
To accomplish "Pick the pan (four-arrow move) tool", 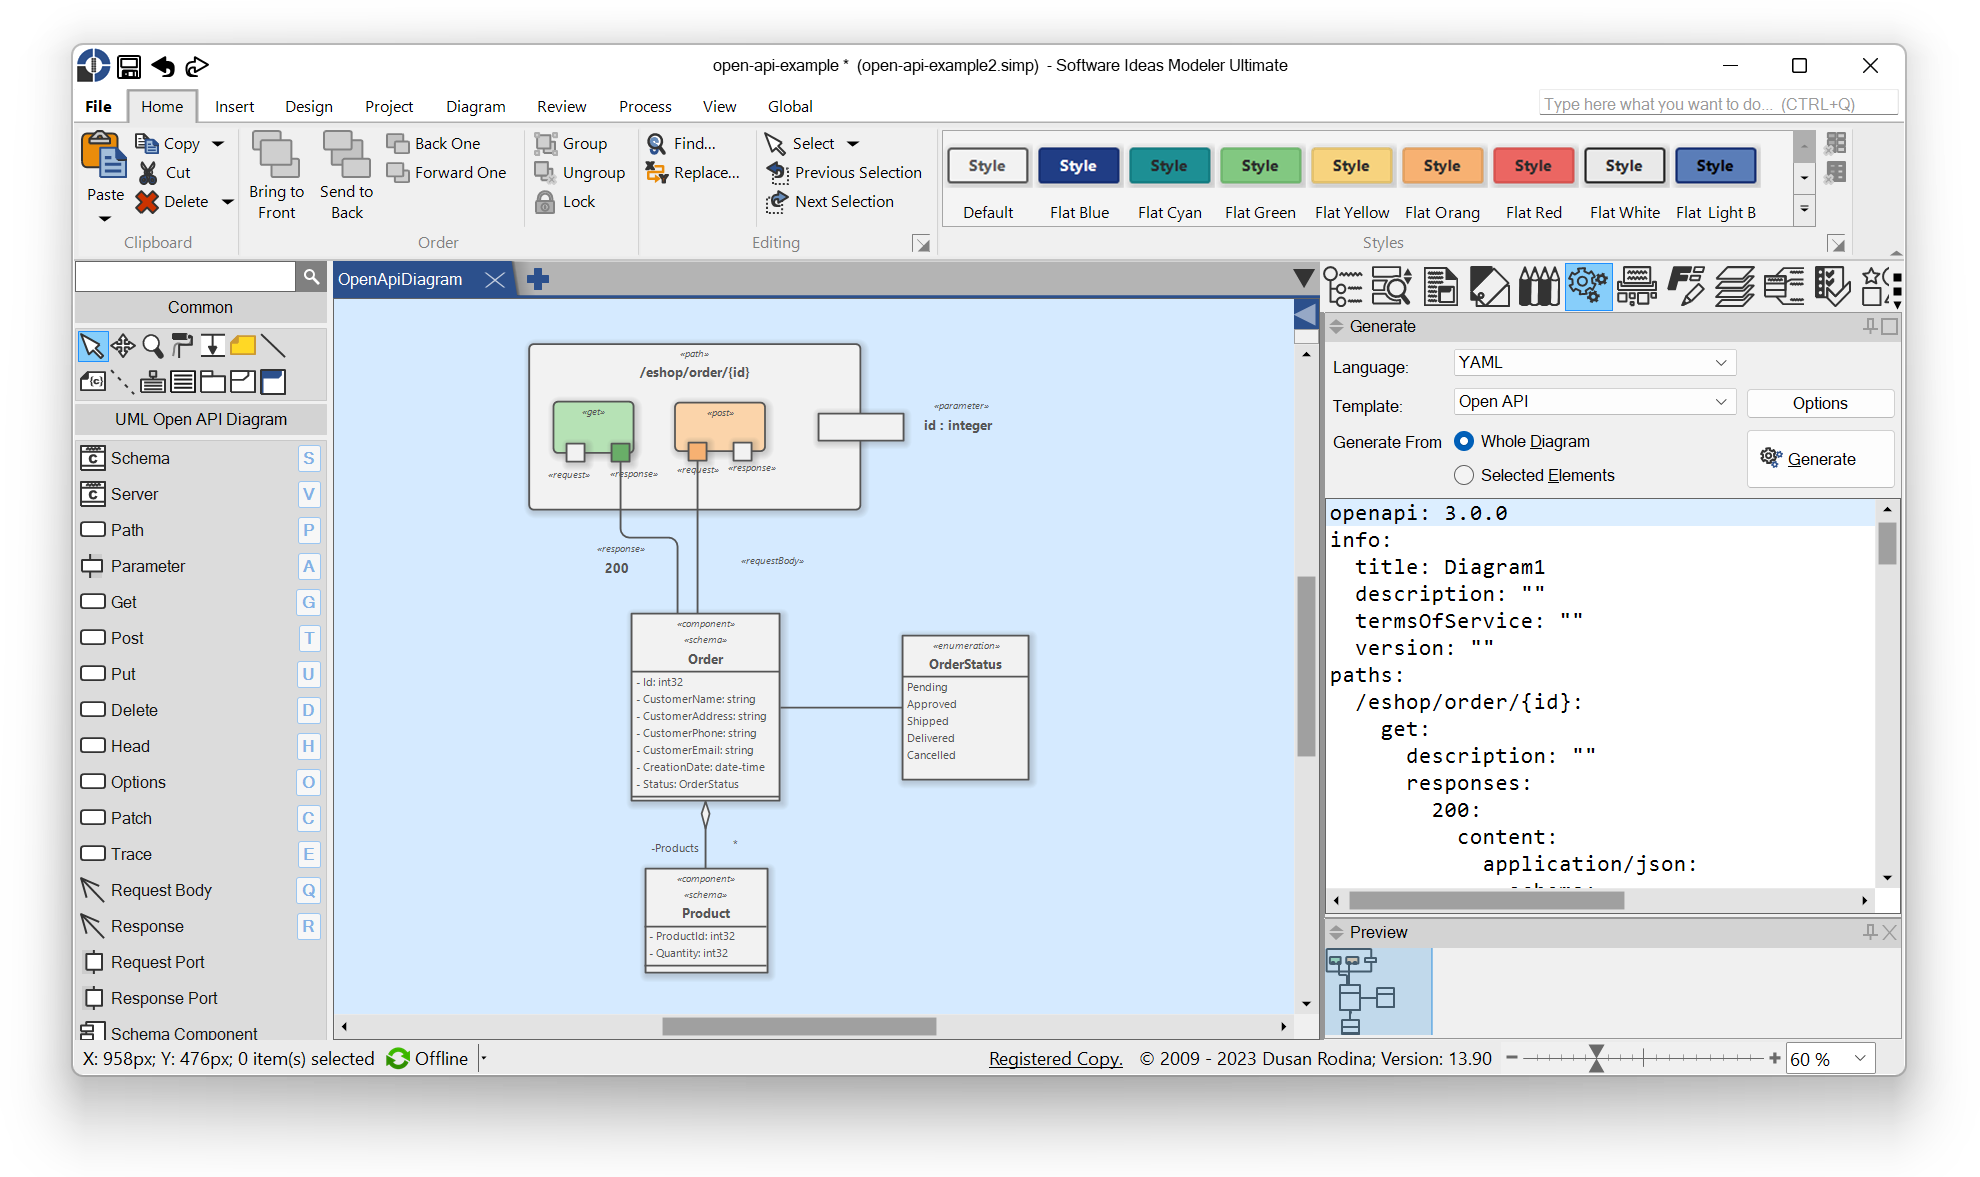I will tap(123, 346).
